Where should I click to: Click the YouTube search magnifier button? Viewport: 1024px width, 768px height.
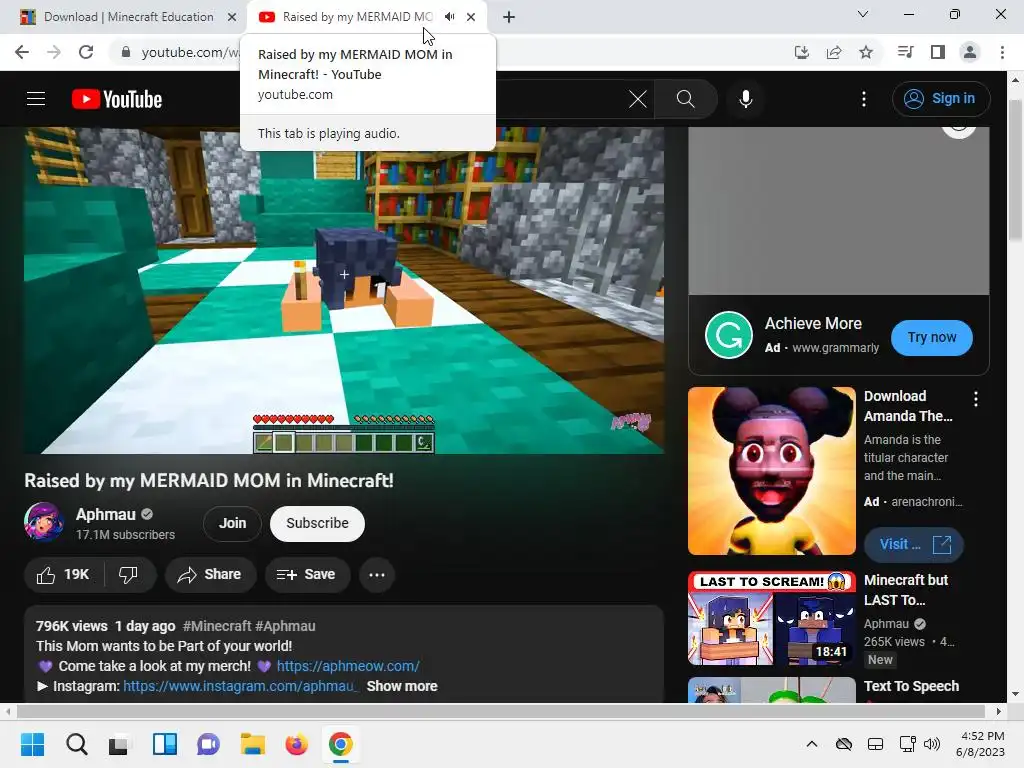pos(685,99)
